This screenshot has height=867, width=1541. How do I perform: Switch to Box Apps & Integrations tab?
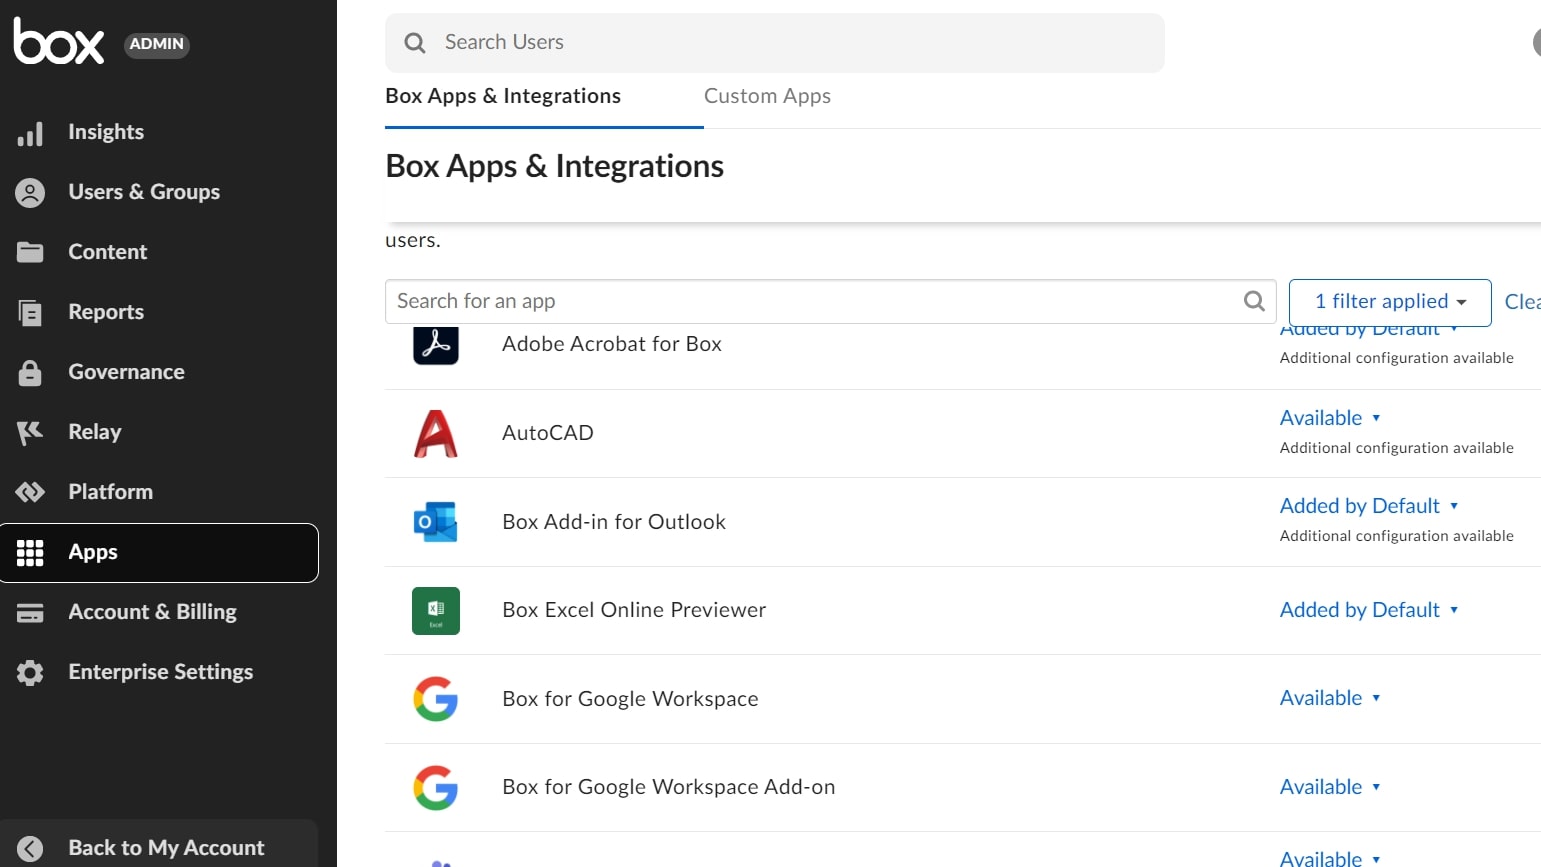[x=503, y=96]
